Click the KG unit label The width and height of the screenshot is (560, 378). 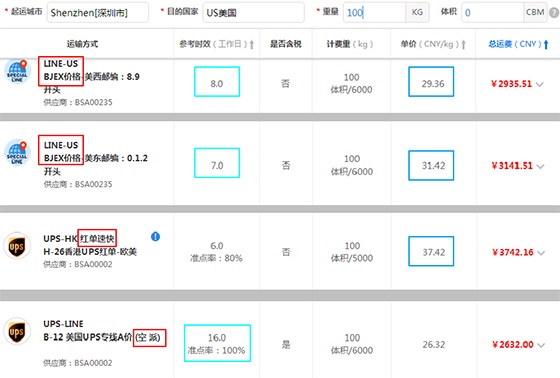[417, 12]
